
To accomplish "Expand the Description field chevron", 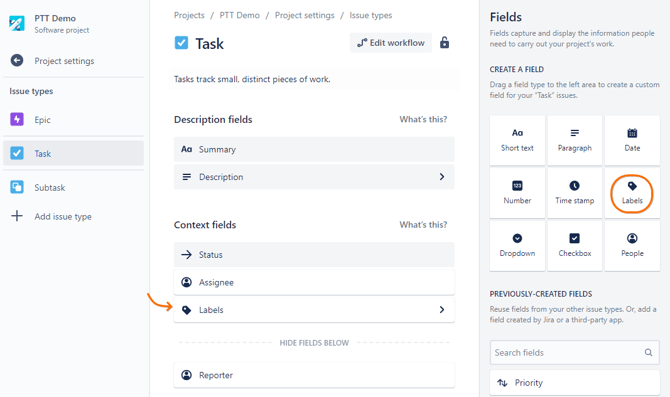I will pyautogui.click(x=442, y=177).
